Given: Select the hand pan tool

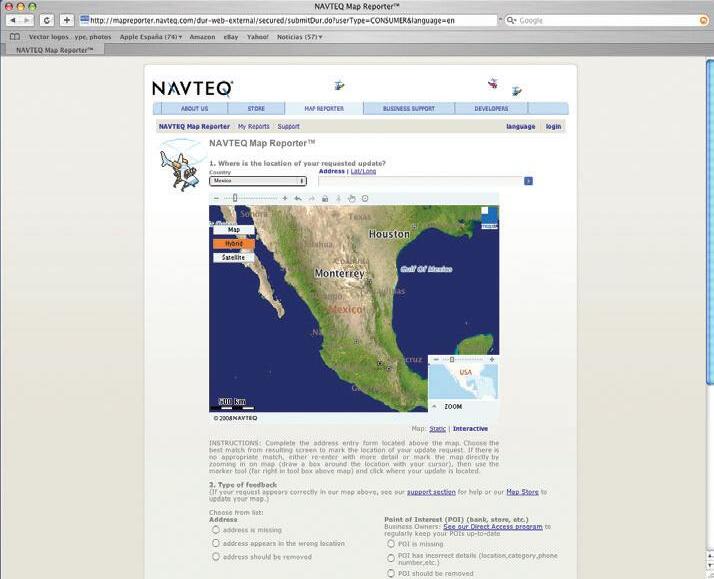Looking at the screenshot, I should [x=352, y=198].
